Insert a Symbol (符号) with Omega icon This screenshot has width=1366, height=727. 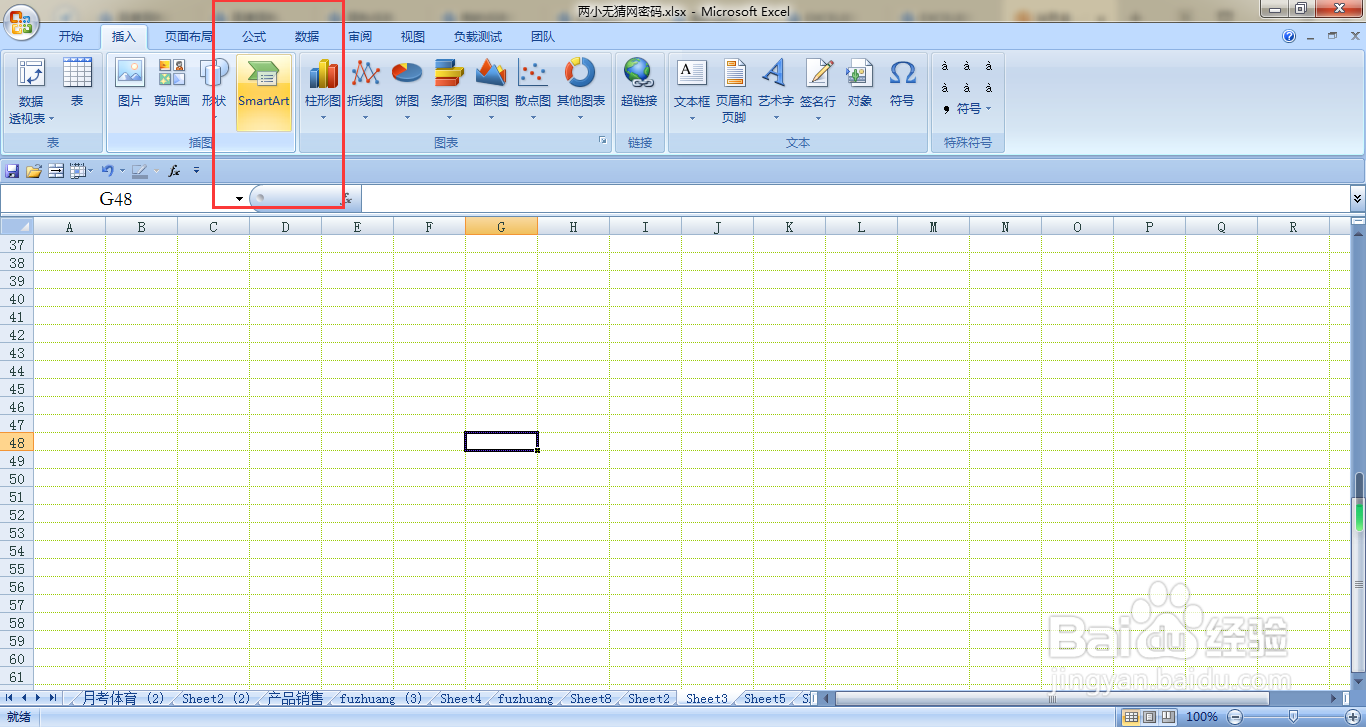(902, 91)
